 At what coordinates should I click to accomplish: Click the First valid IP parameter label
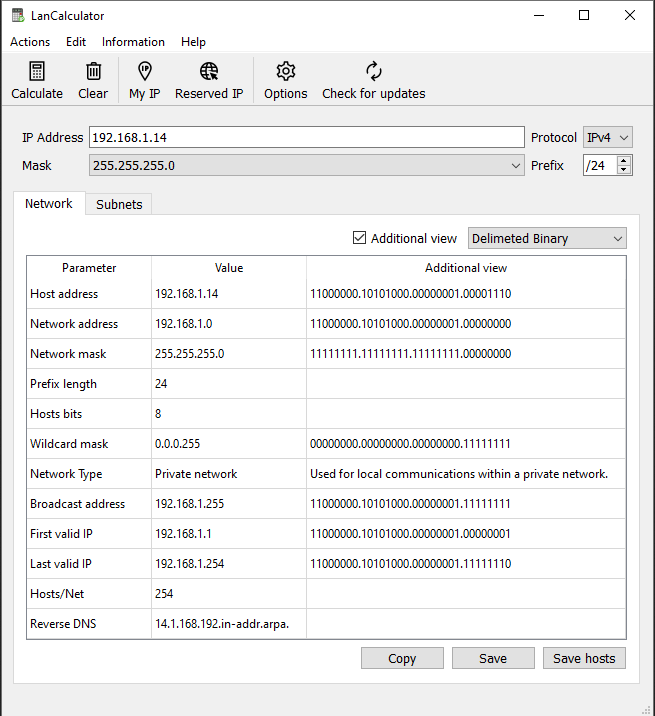tap(61, 534)
